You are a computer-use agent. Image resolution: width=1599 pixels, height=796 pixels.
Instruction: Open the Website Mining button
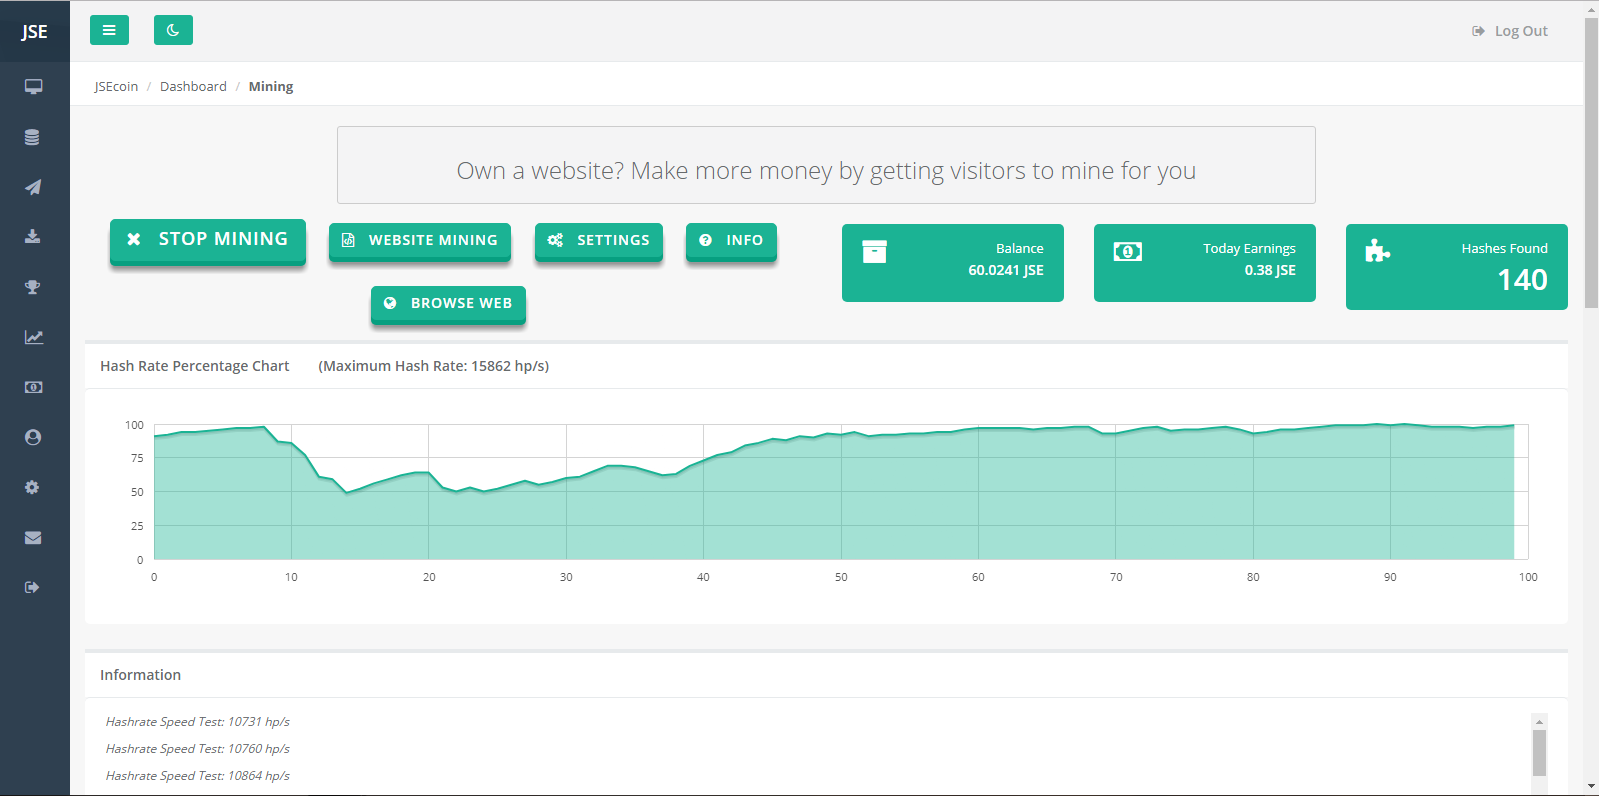[420, 241]
